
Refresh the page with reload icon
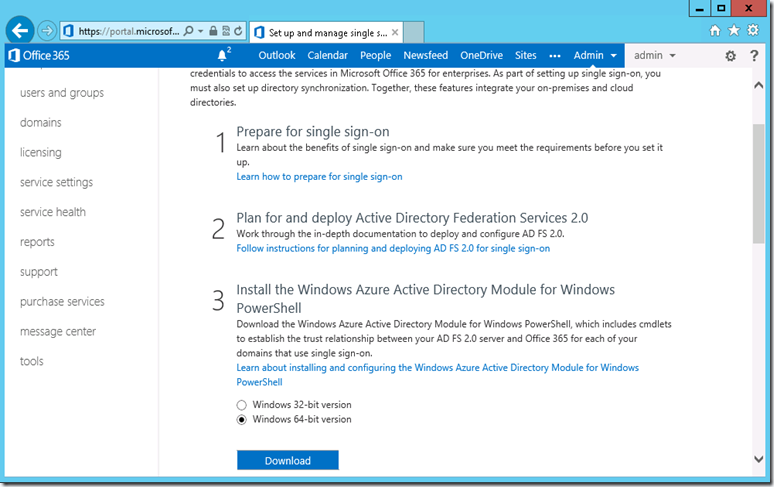pos(238,31)
